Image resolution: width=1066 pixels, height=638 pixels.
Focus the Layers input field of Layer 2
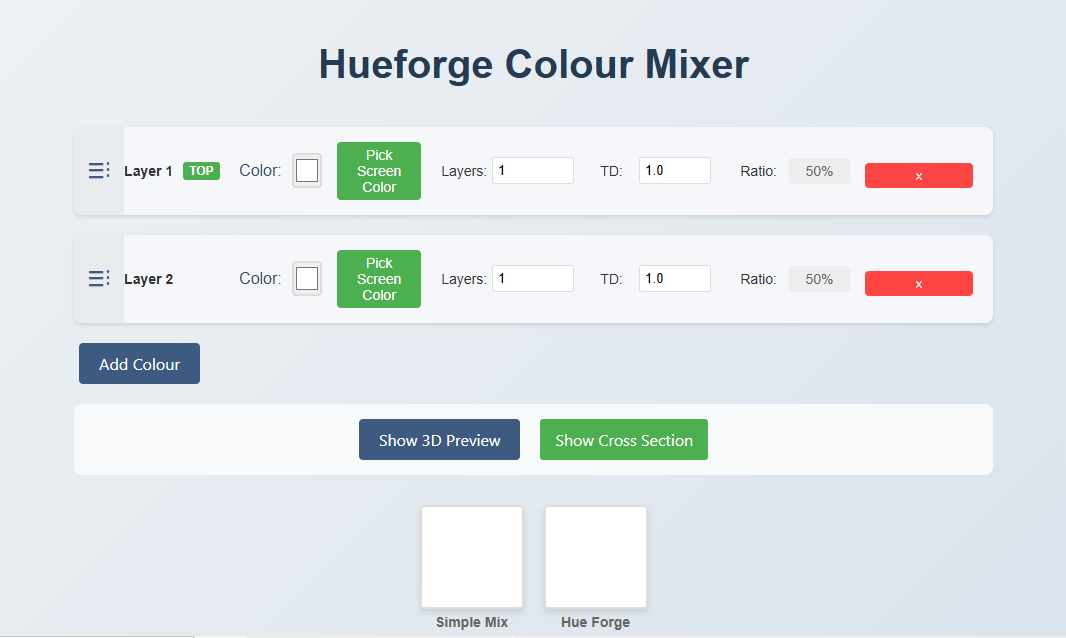532,279
